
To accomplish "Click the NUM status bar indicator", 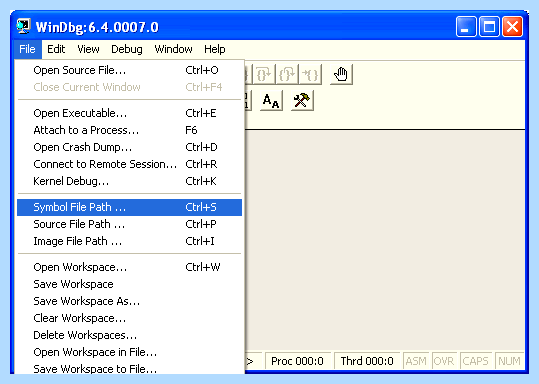I will 509,361.
